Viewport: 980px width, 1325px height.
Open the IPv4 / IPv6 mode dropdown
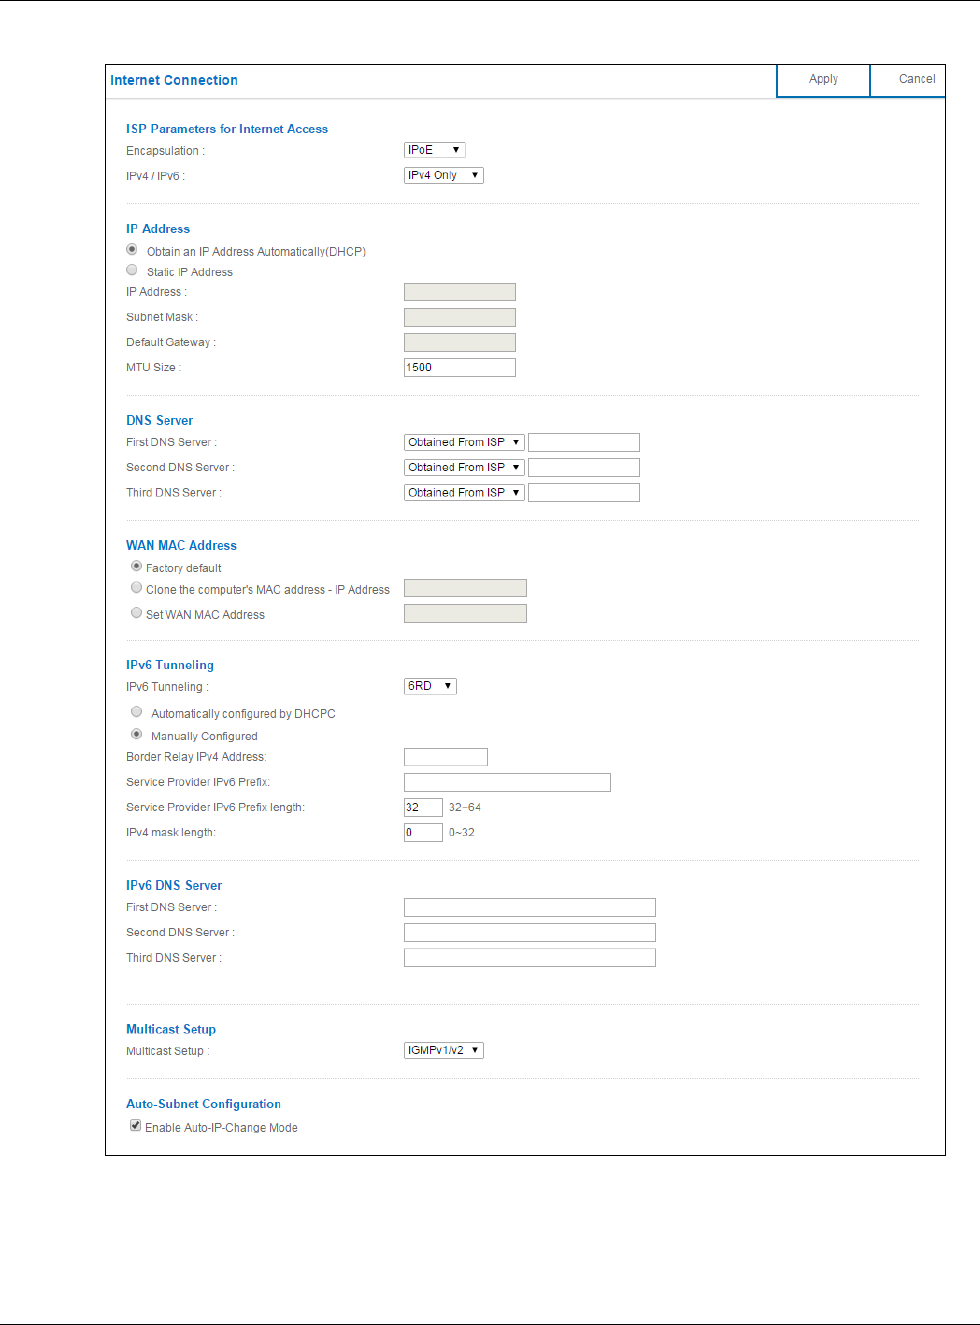[444, 175]
